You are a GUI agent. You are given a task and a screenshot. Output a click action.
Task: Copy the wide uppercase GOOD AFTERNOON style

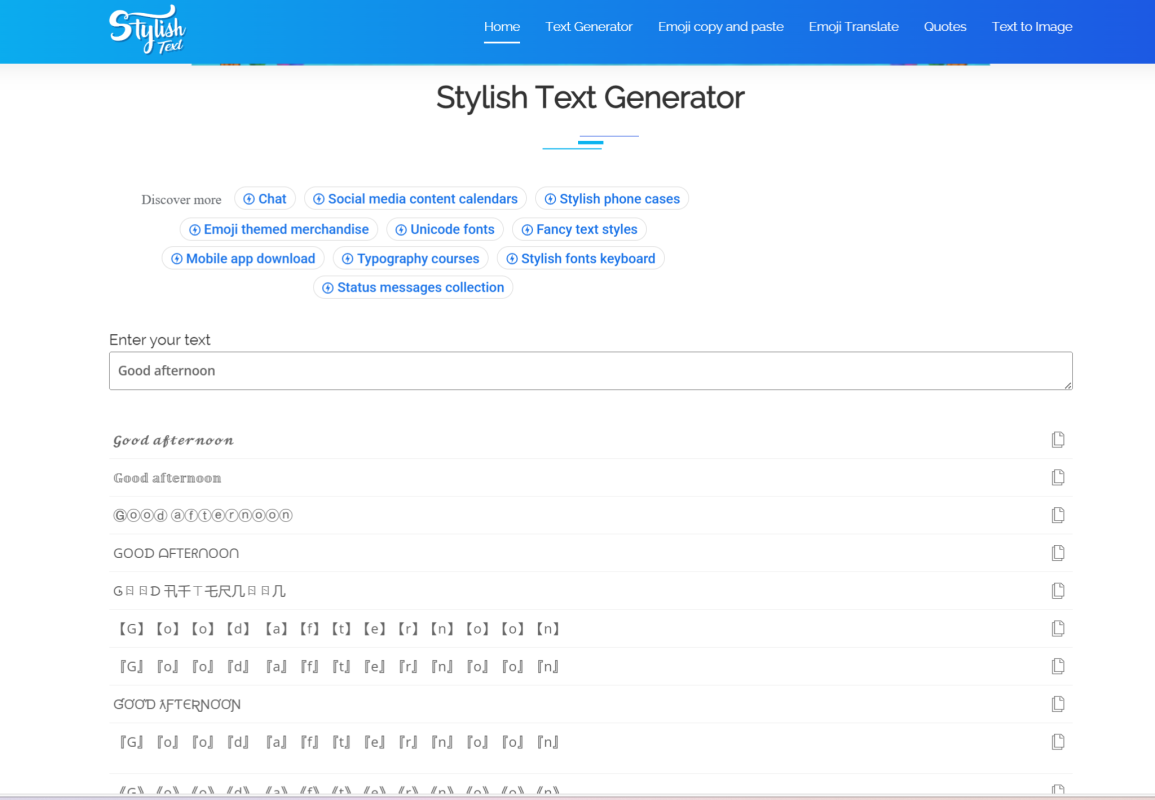(x=1058, y=553)
